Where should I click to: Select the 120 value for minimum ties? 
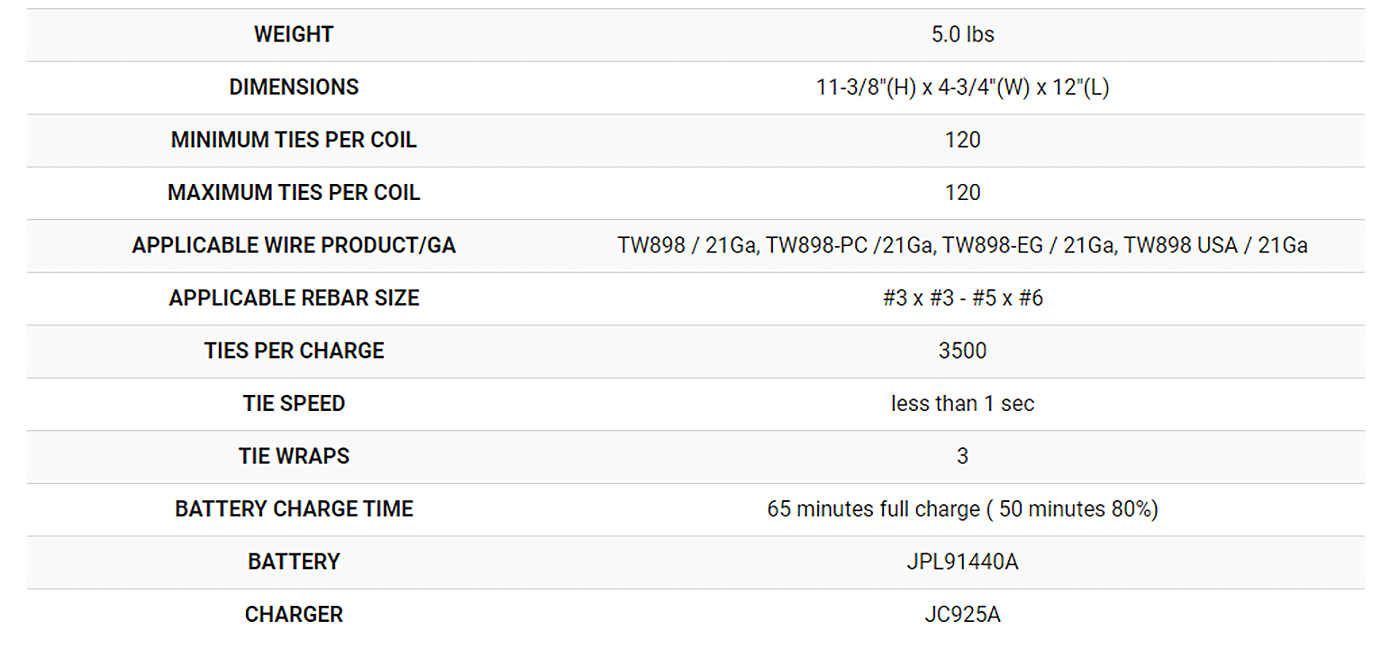pyautogui.click(x=962, y=140)
